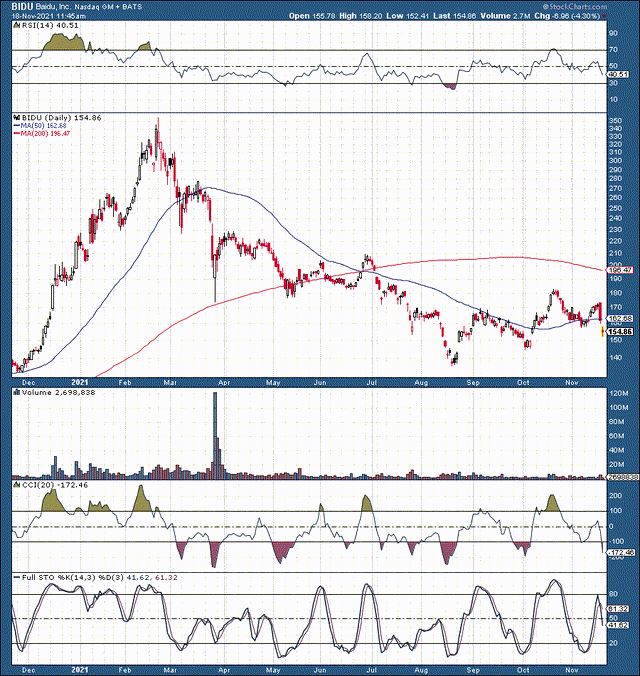640x676 pixels.
Task: Click the red MA(200) 196.47 legend
Action: click(41, 133)
